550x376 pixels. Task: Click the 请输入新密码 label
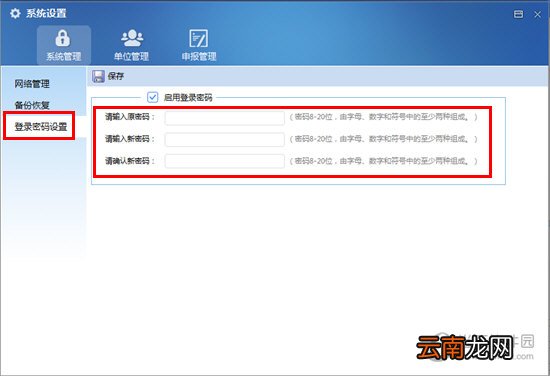[130, 139]
